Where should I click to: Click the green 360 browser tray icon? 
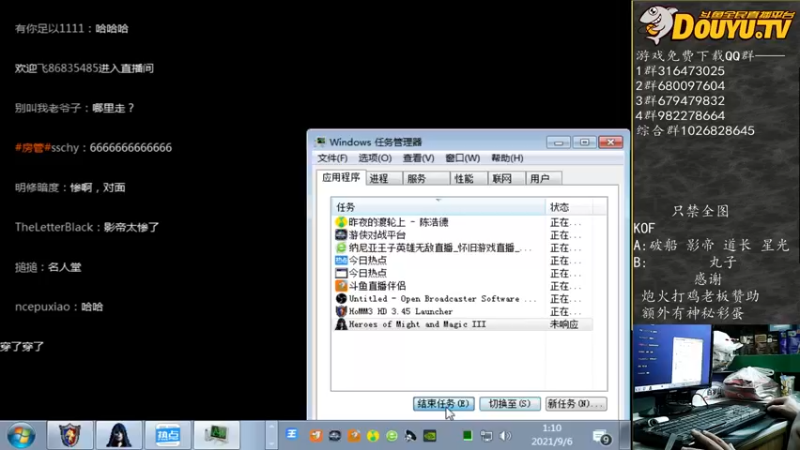point(392,436)
